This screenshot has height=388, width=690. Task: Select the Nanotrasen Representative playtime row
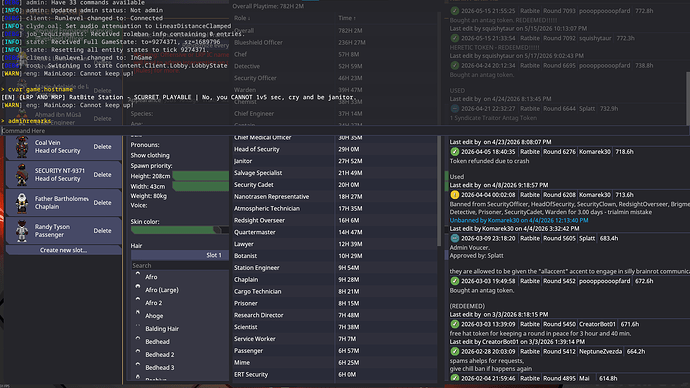point(334,197)
